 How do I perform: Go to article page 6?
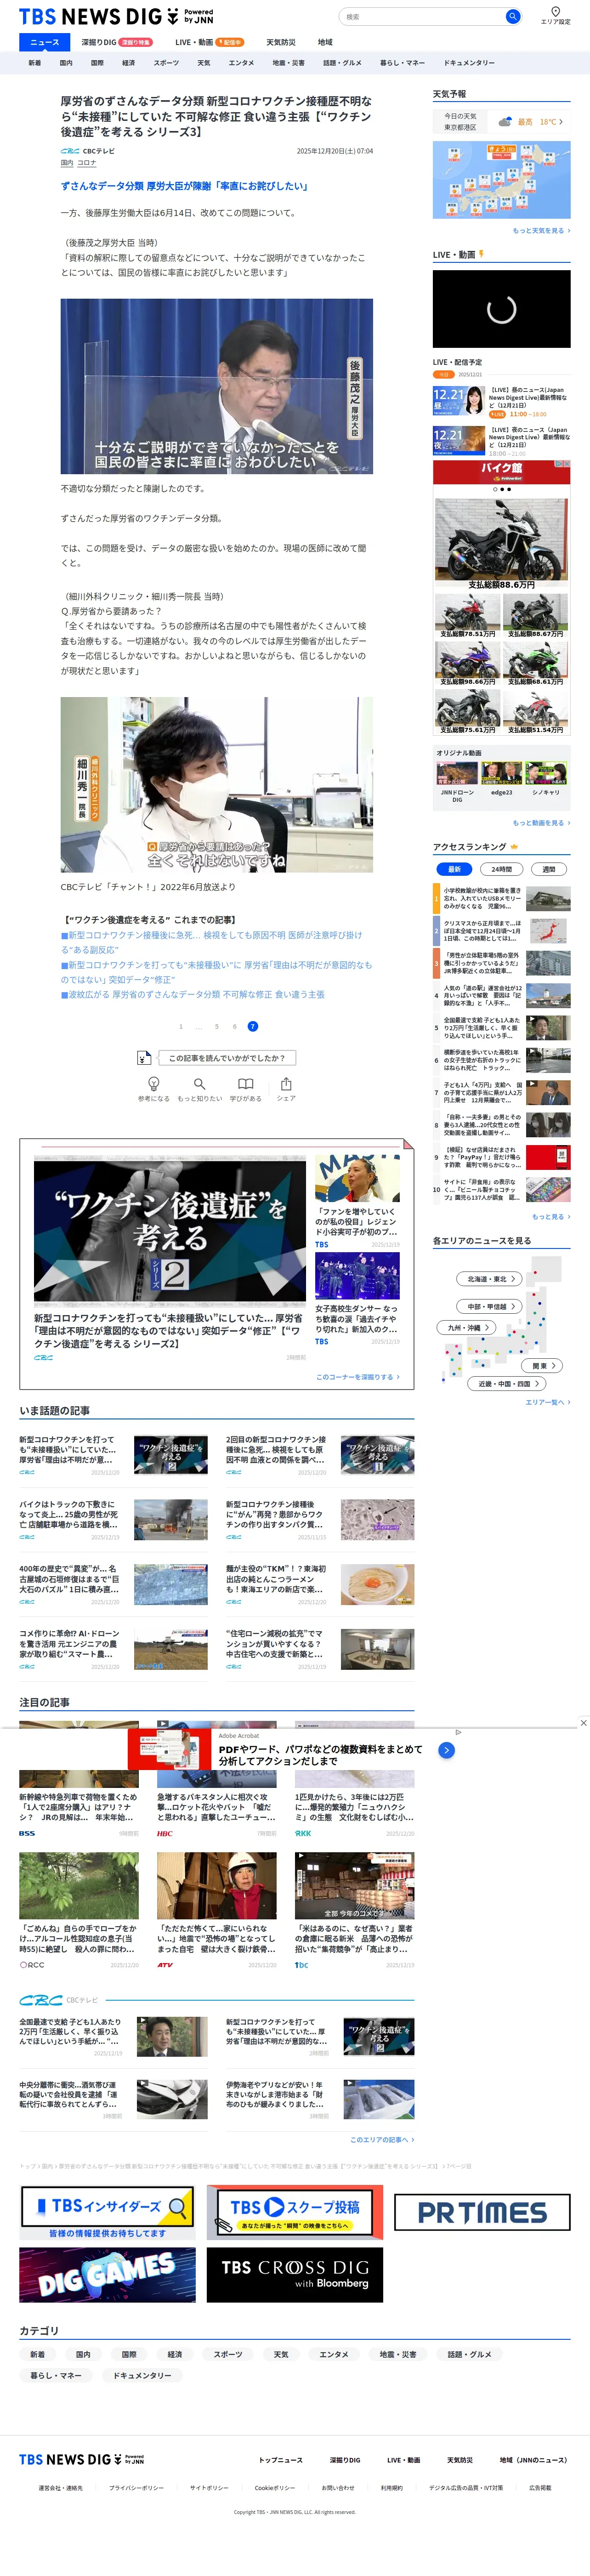tap(235, 1026)
